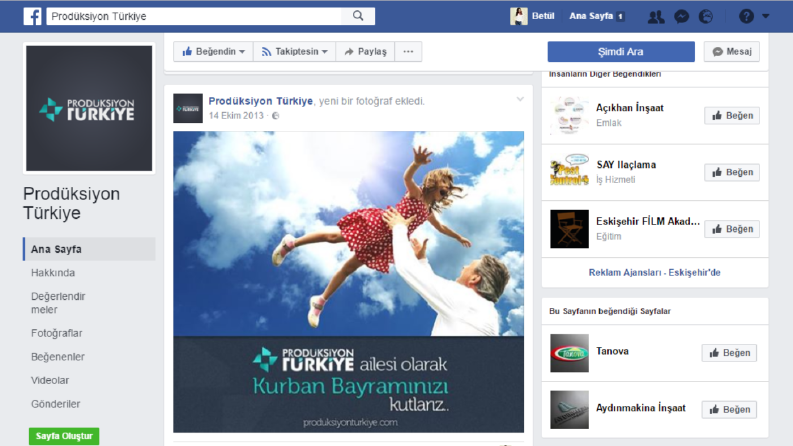Open the 14 Ekim 2013 timestamp
The width and height of the screenshot is (793, 446).
[x=236, y=116]
